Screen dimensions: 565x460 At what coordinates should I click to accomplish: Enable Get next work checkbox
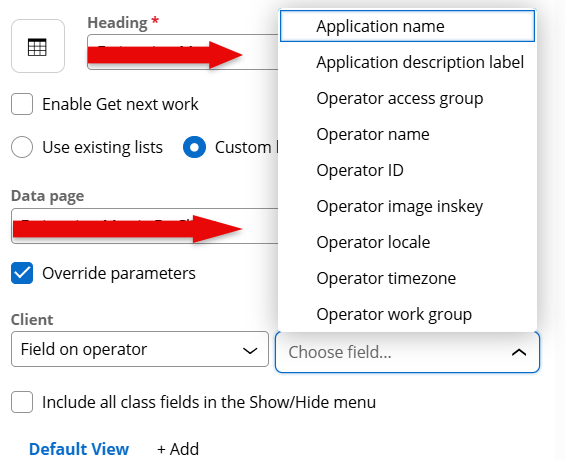tap(22, 104)
